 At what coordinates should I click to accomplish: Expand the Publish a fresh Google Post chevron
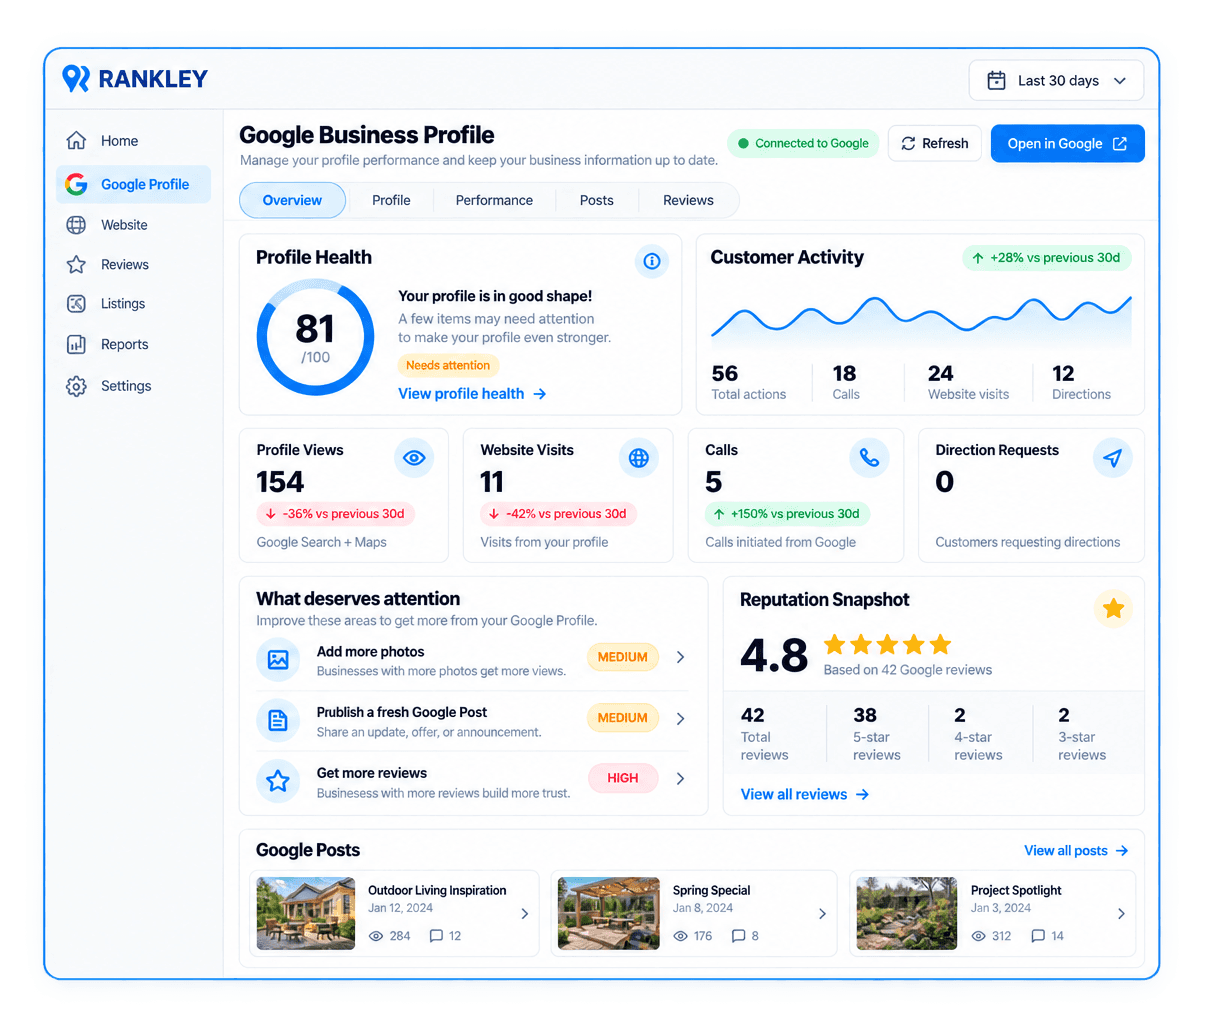click(x=680, y=718)
